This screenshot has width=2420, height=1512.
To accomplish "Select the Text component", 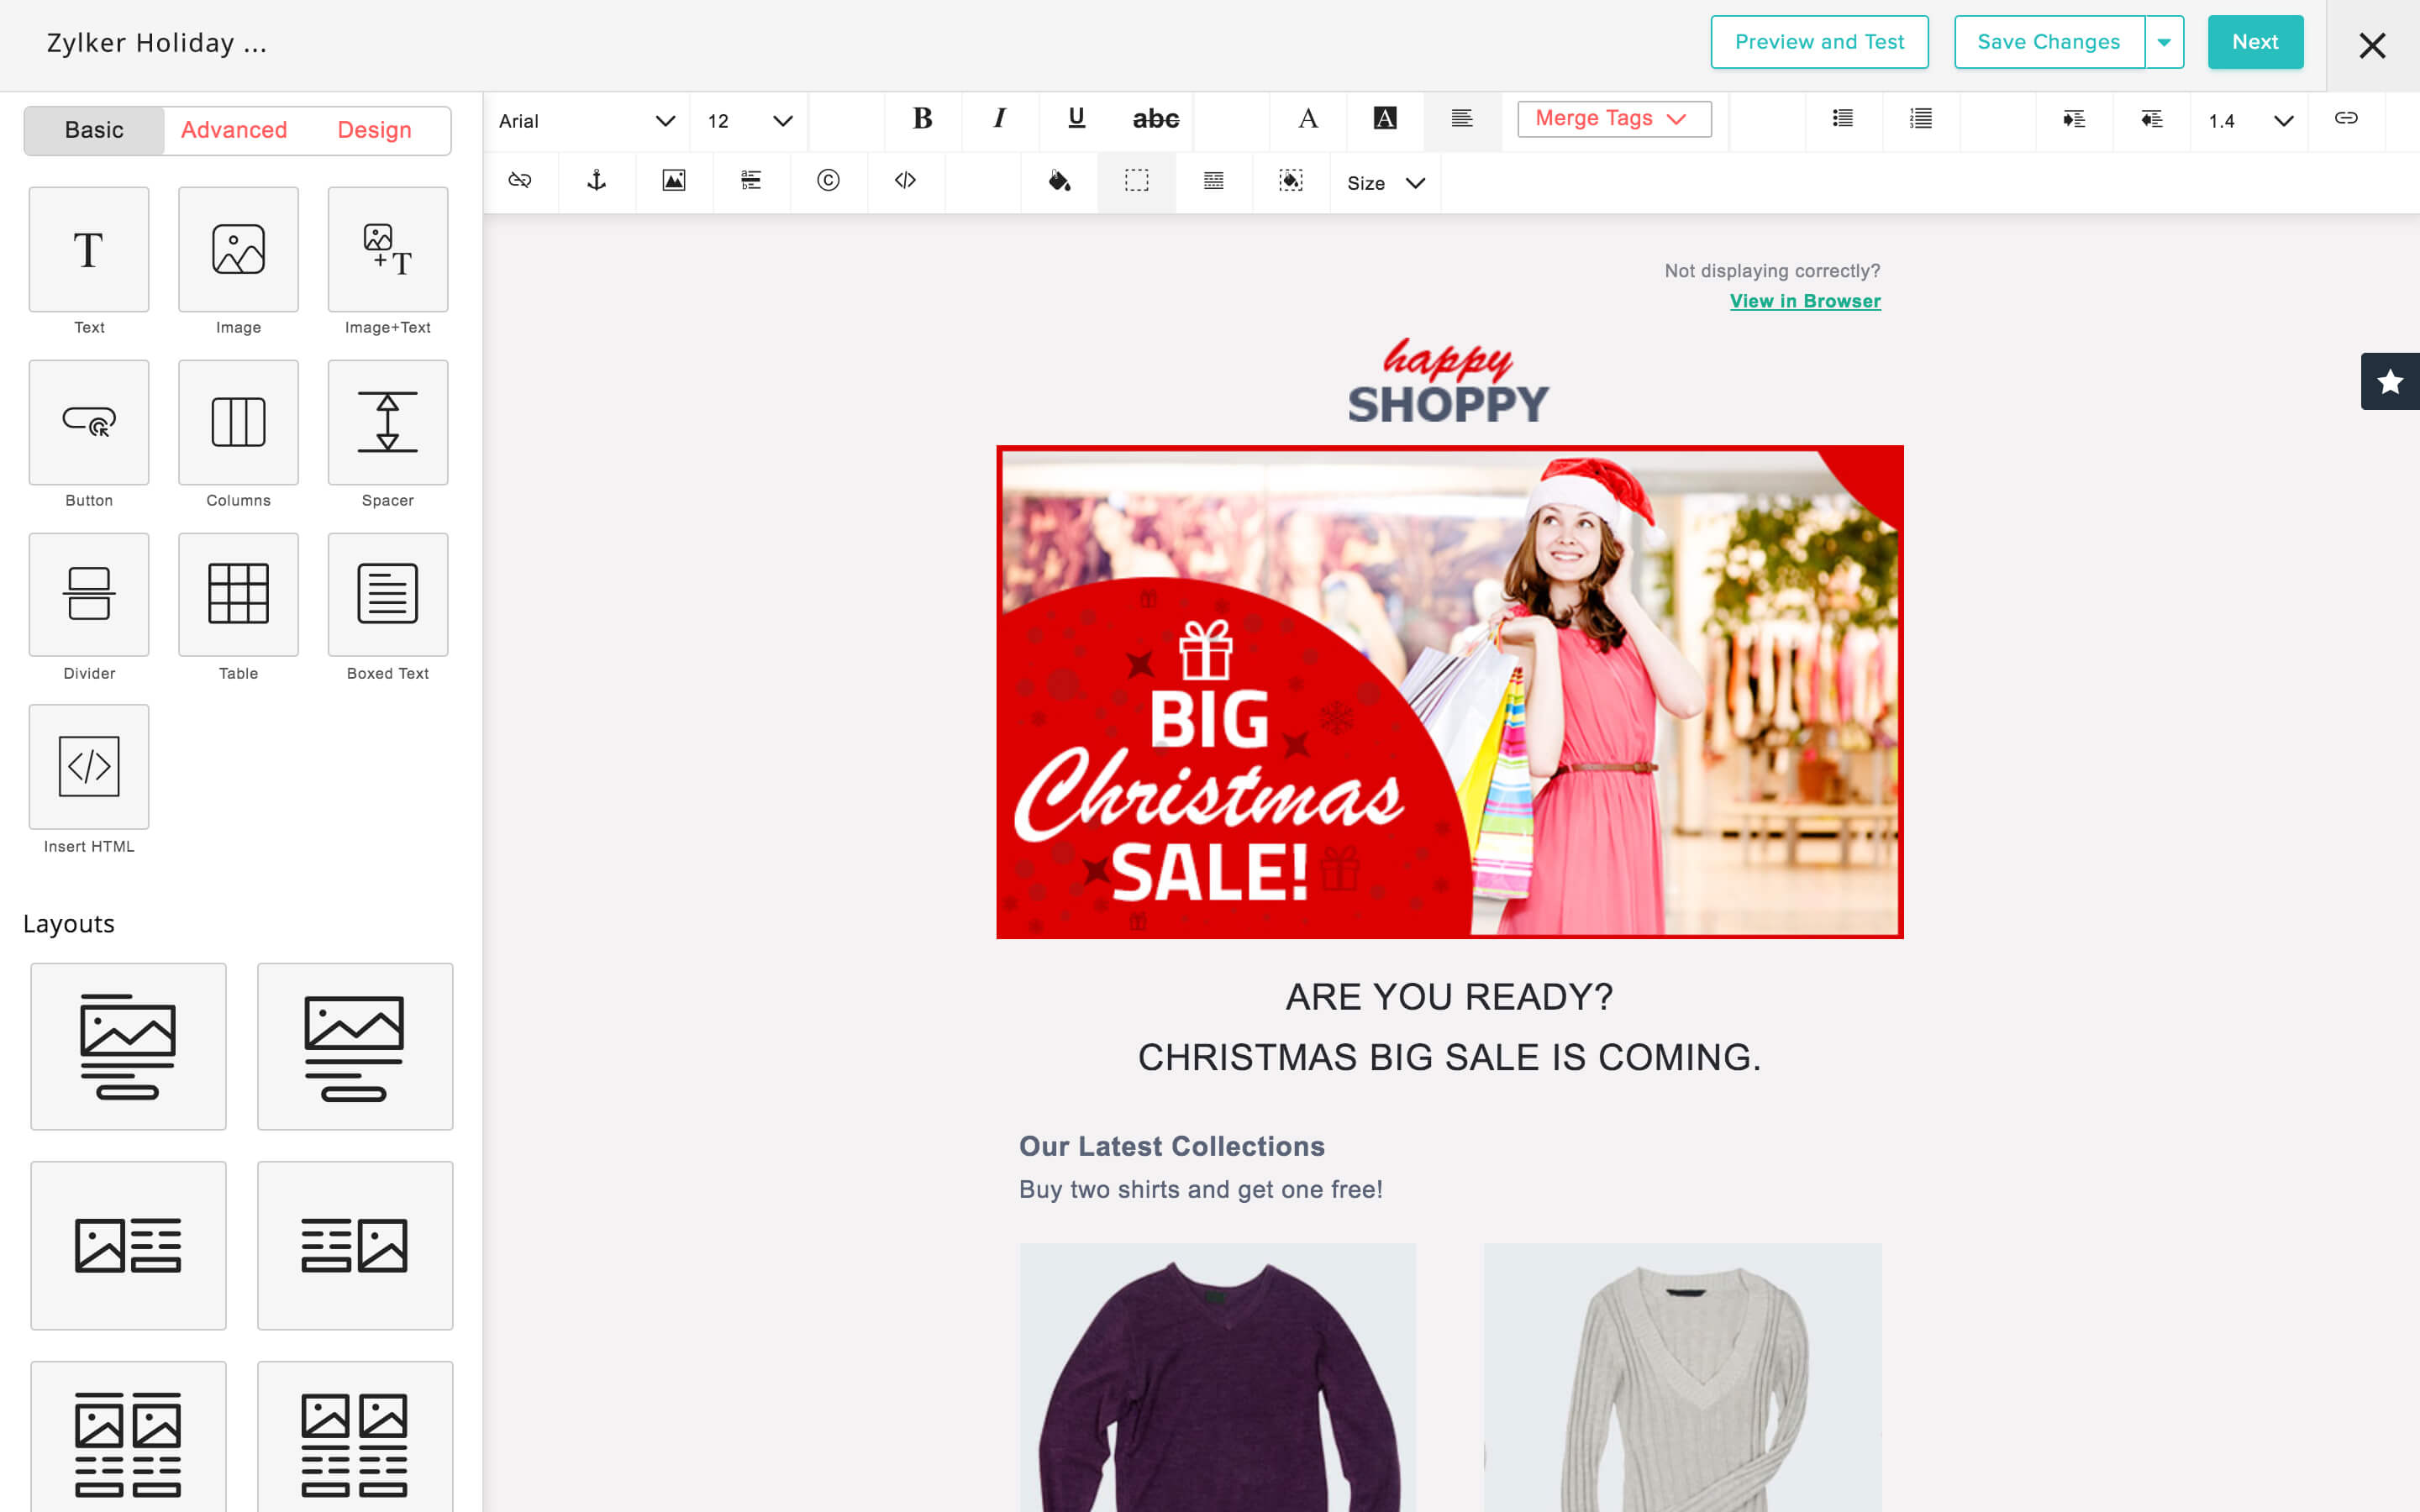I will click(89, 250).
